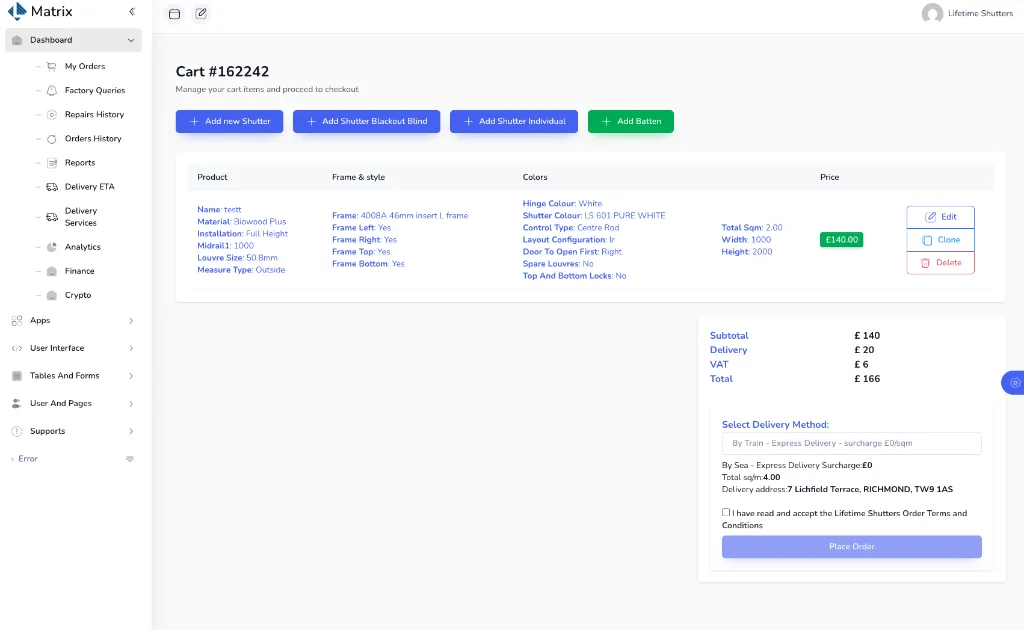1024x630 pixels.
Task: Accept the Order Terms and Conditions checkbox
Action: point(726,512)
